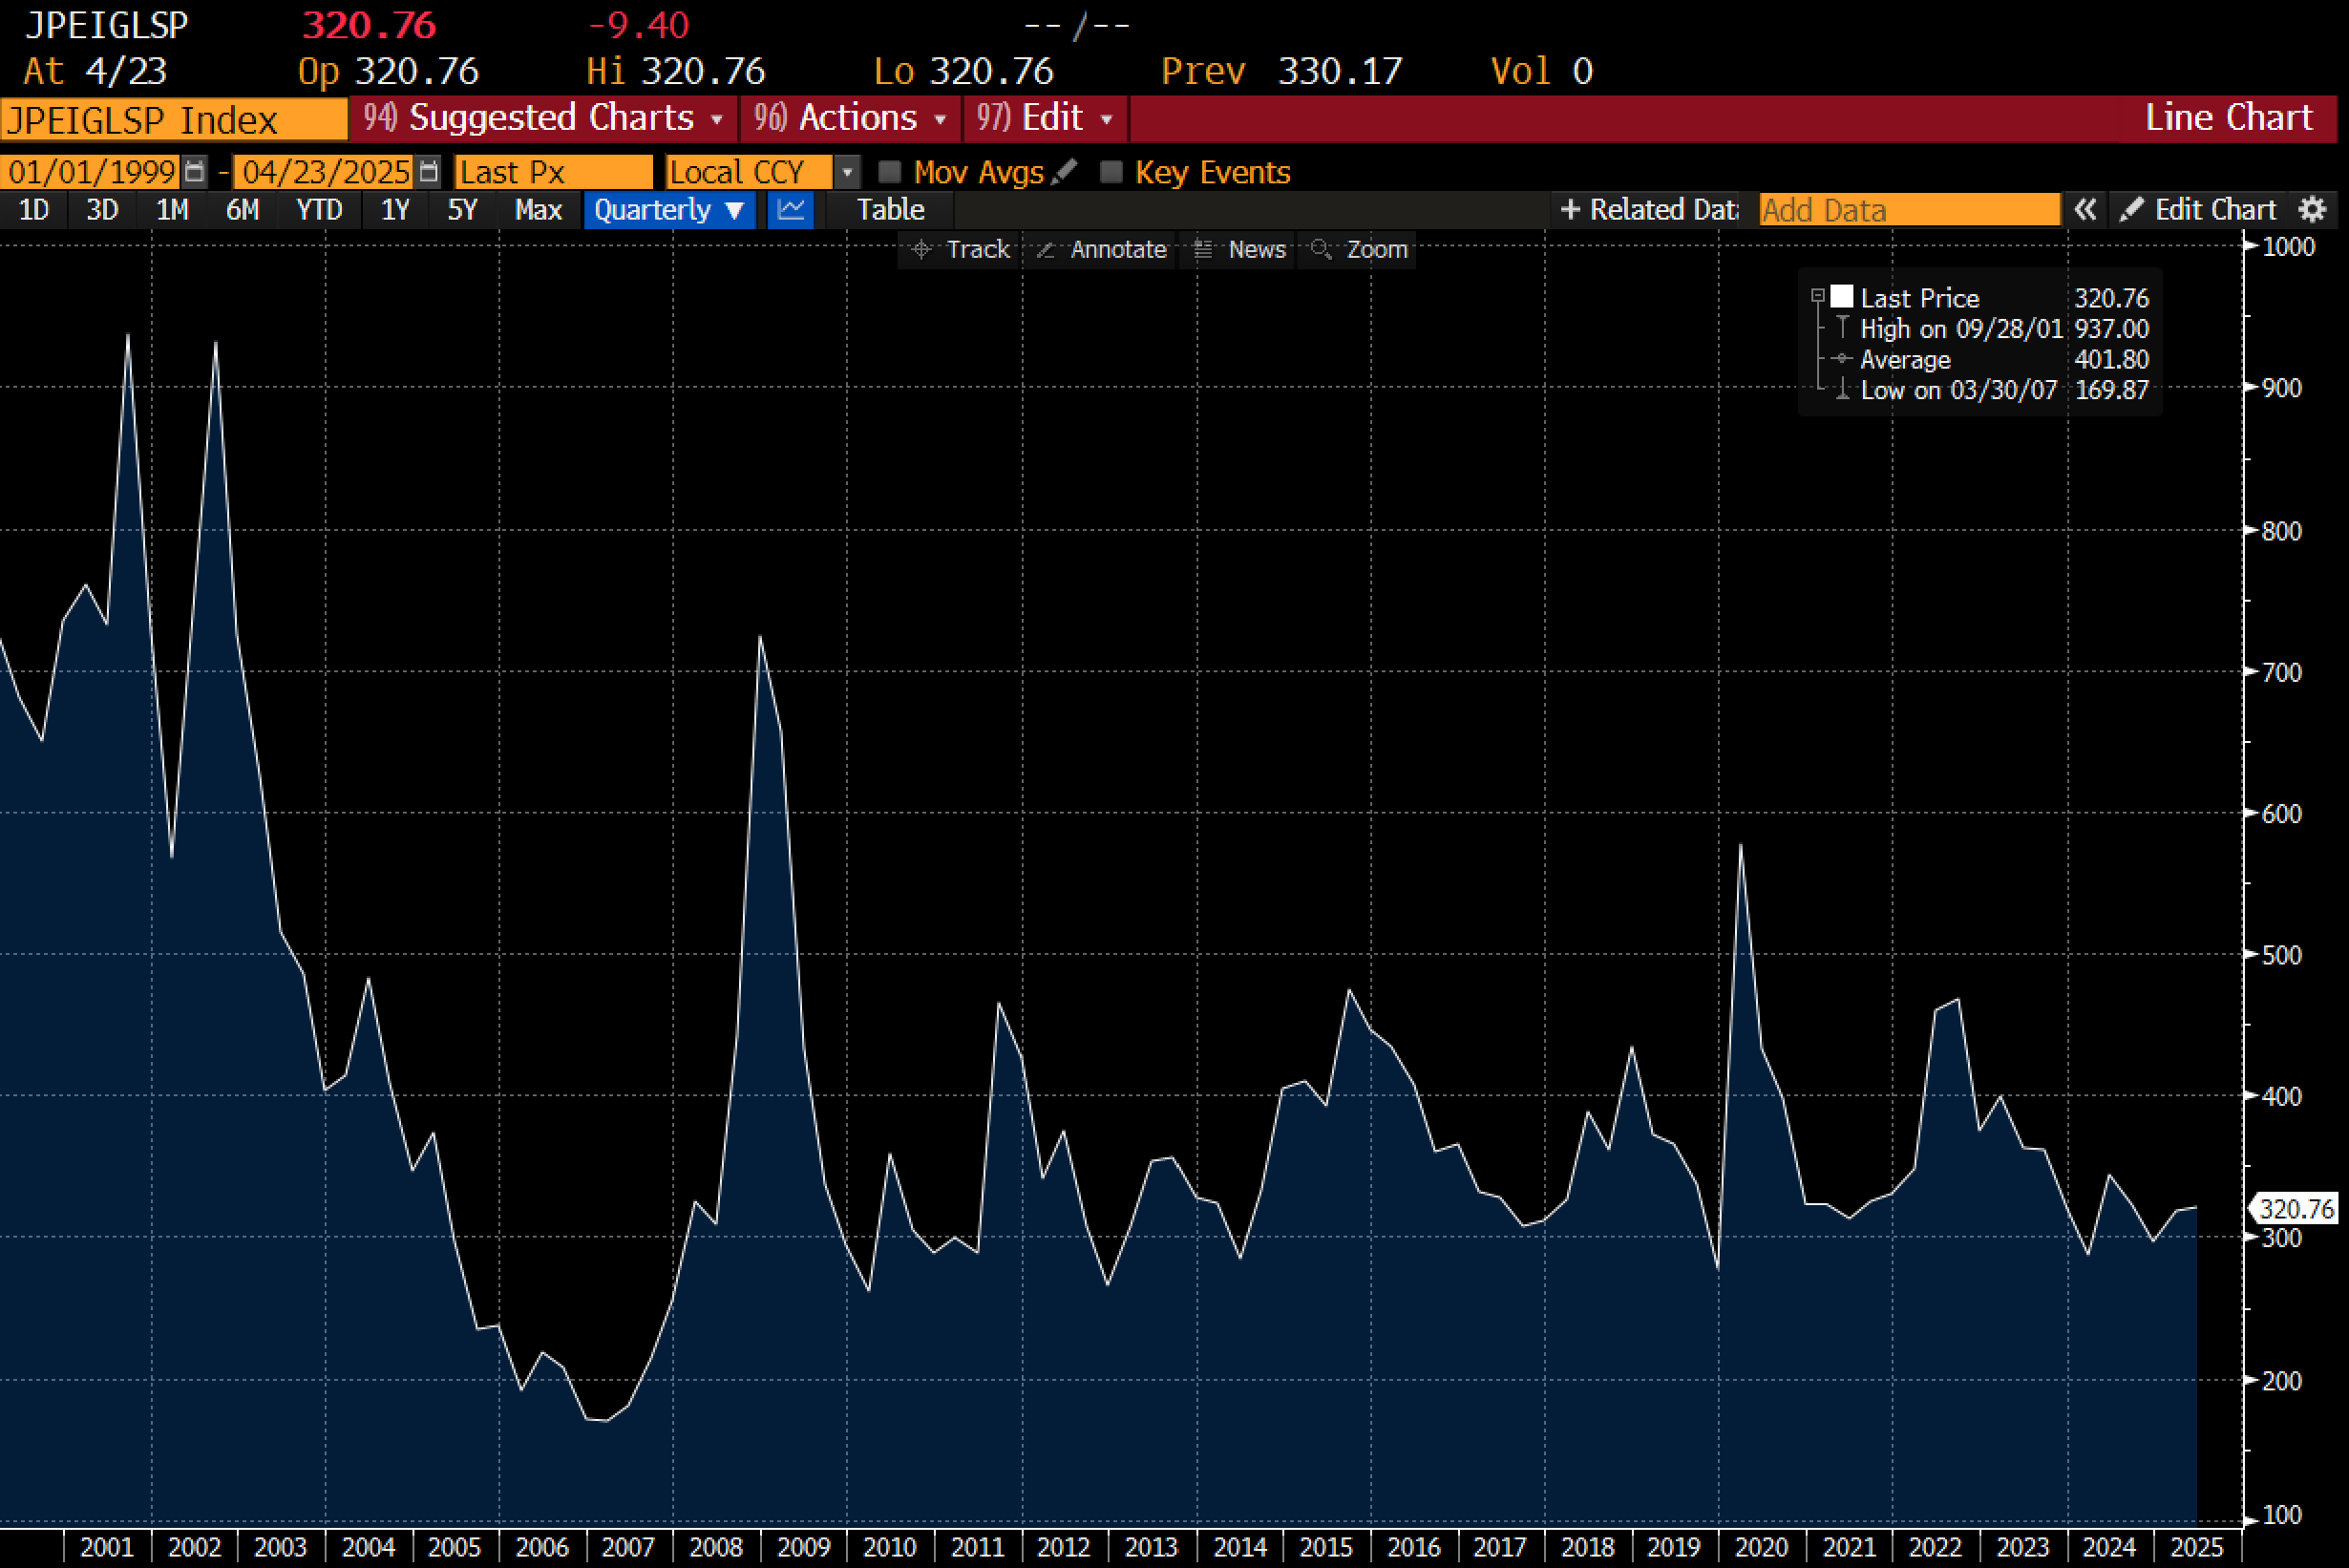Select the 1Y range tab
The height and width of the screenshot is (1568, 2349).
coord(395,210)
